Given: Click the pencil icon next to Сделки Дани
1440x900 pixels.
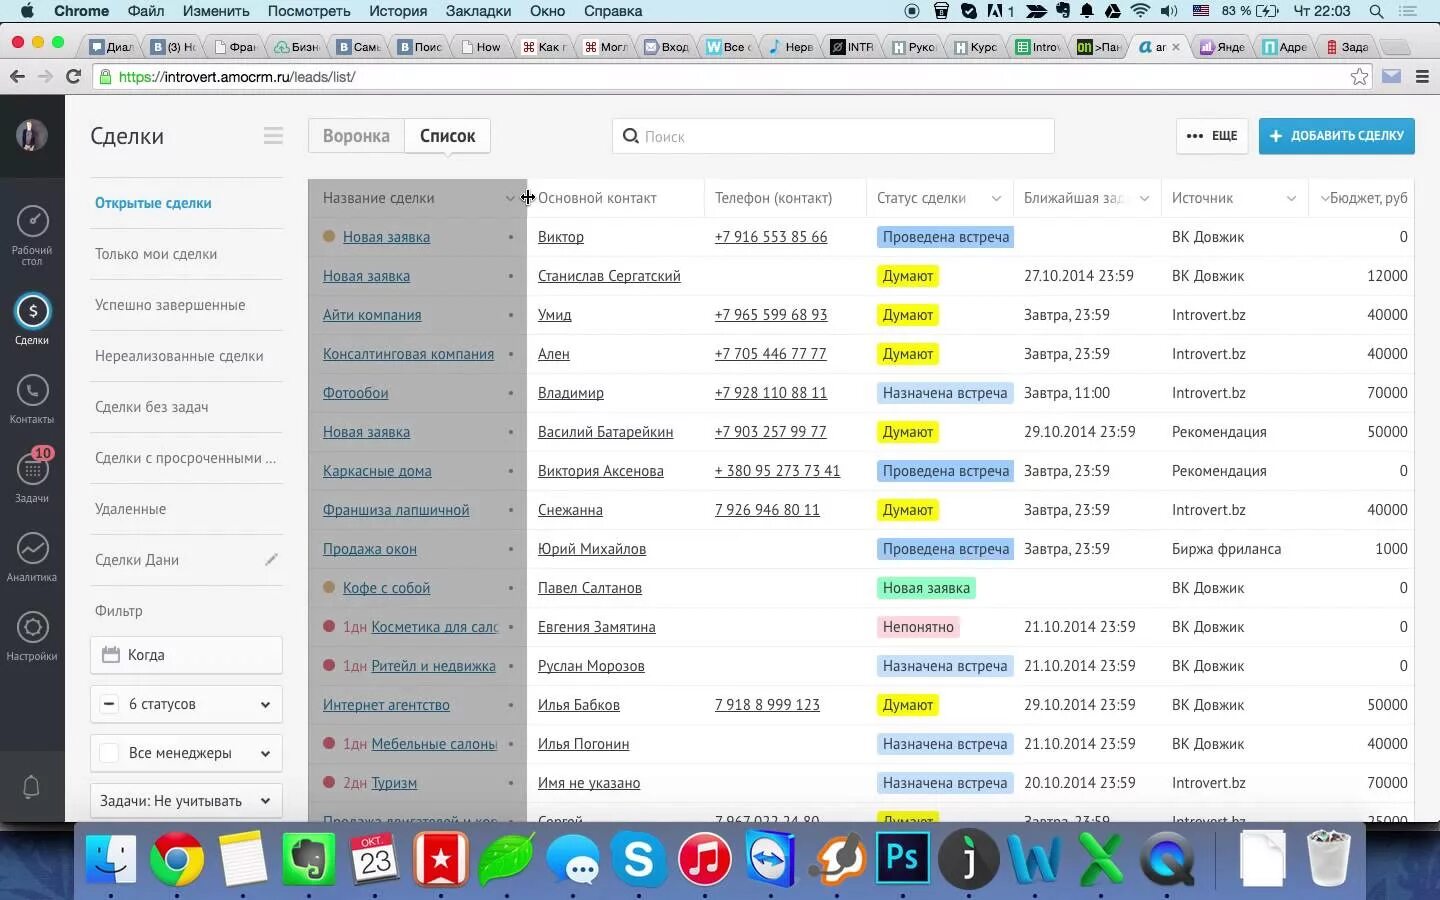Looking at the screenshot, I should tap(271, 560).
